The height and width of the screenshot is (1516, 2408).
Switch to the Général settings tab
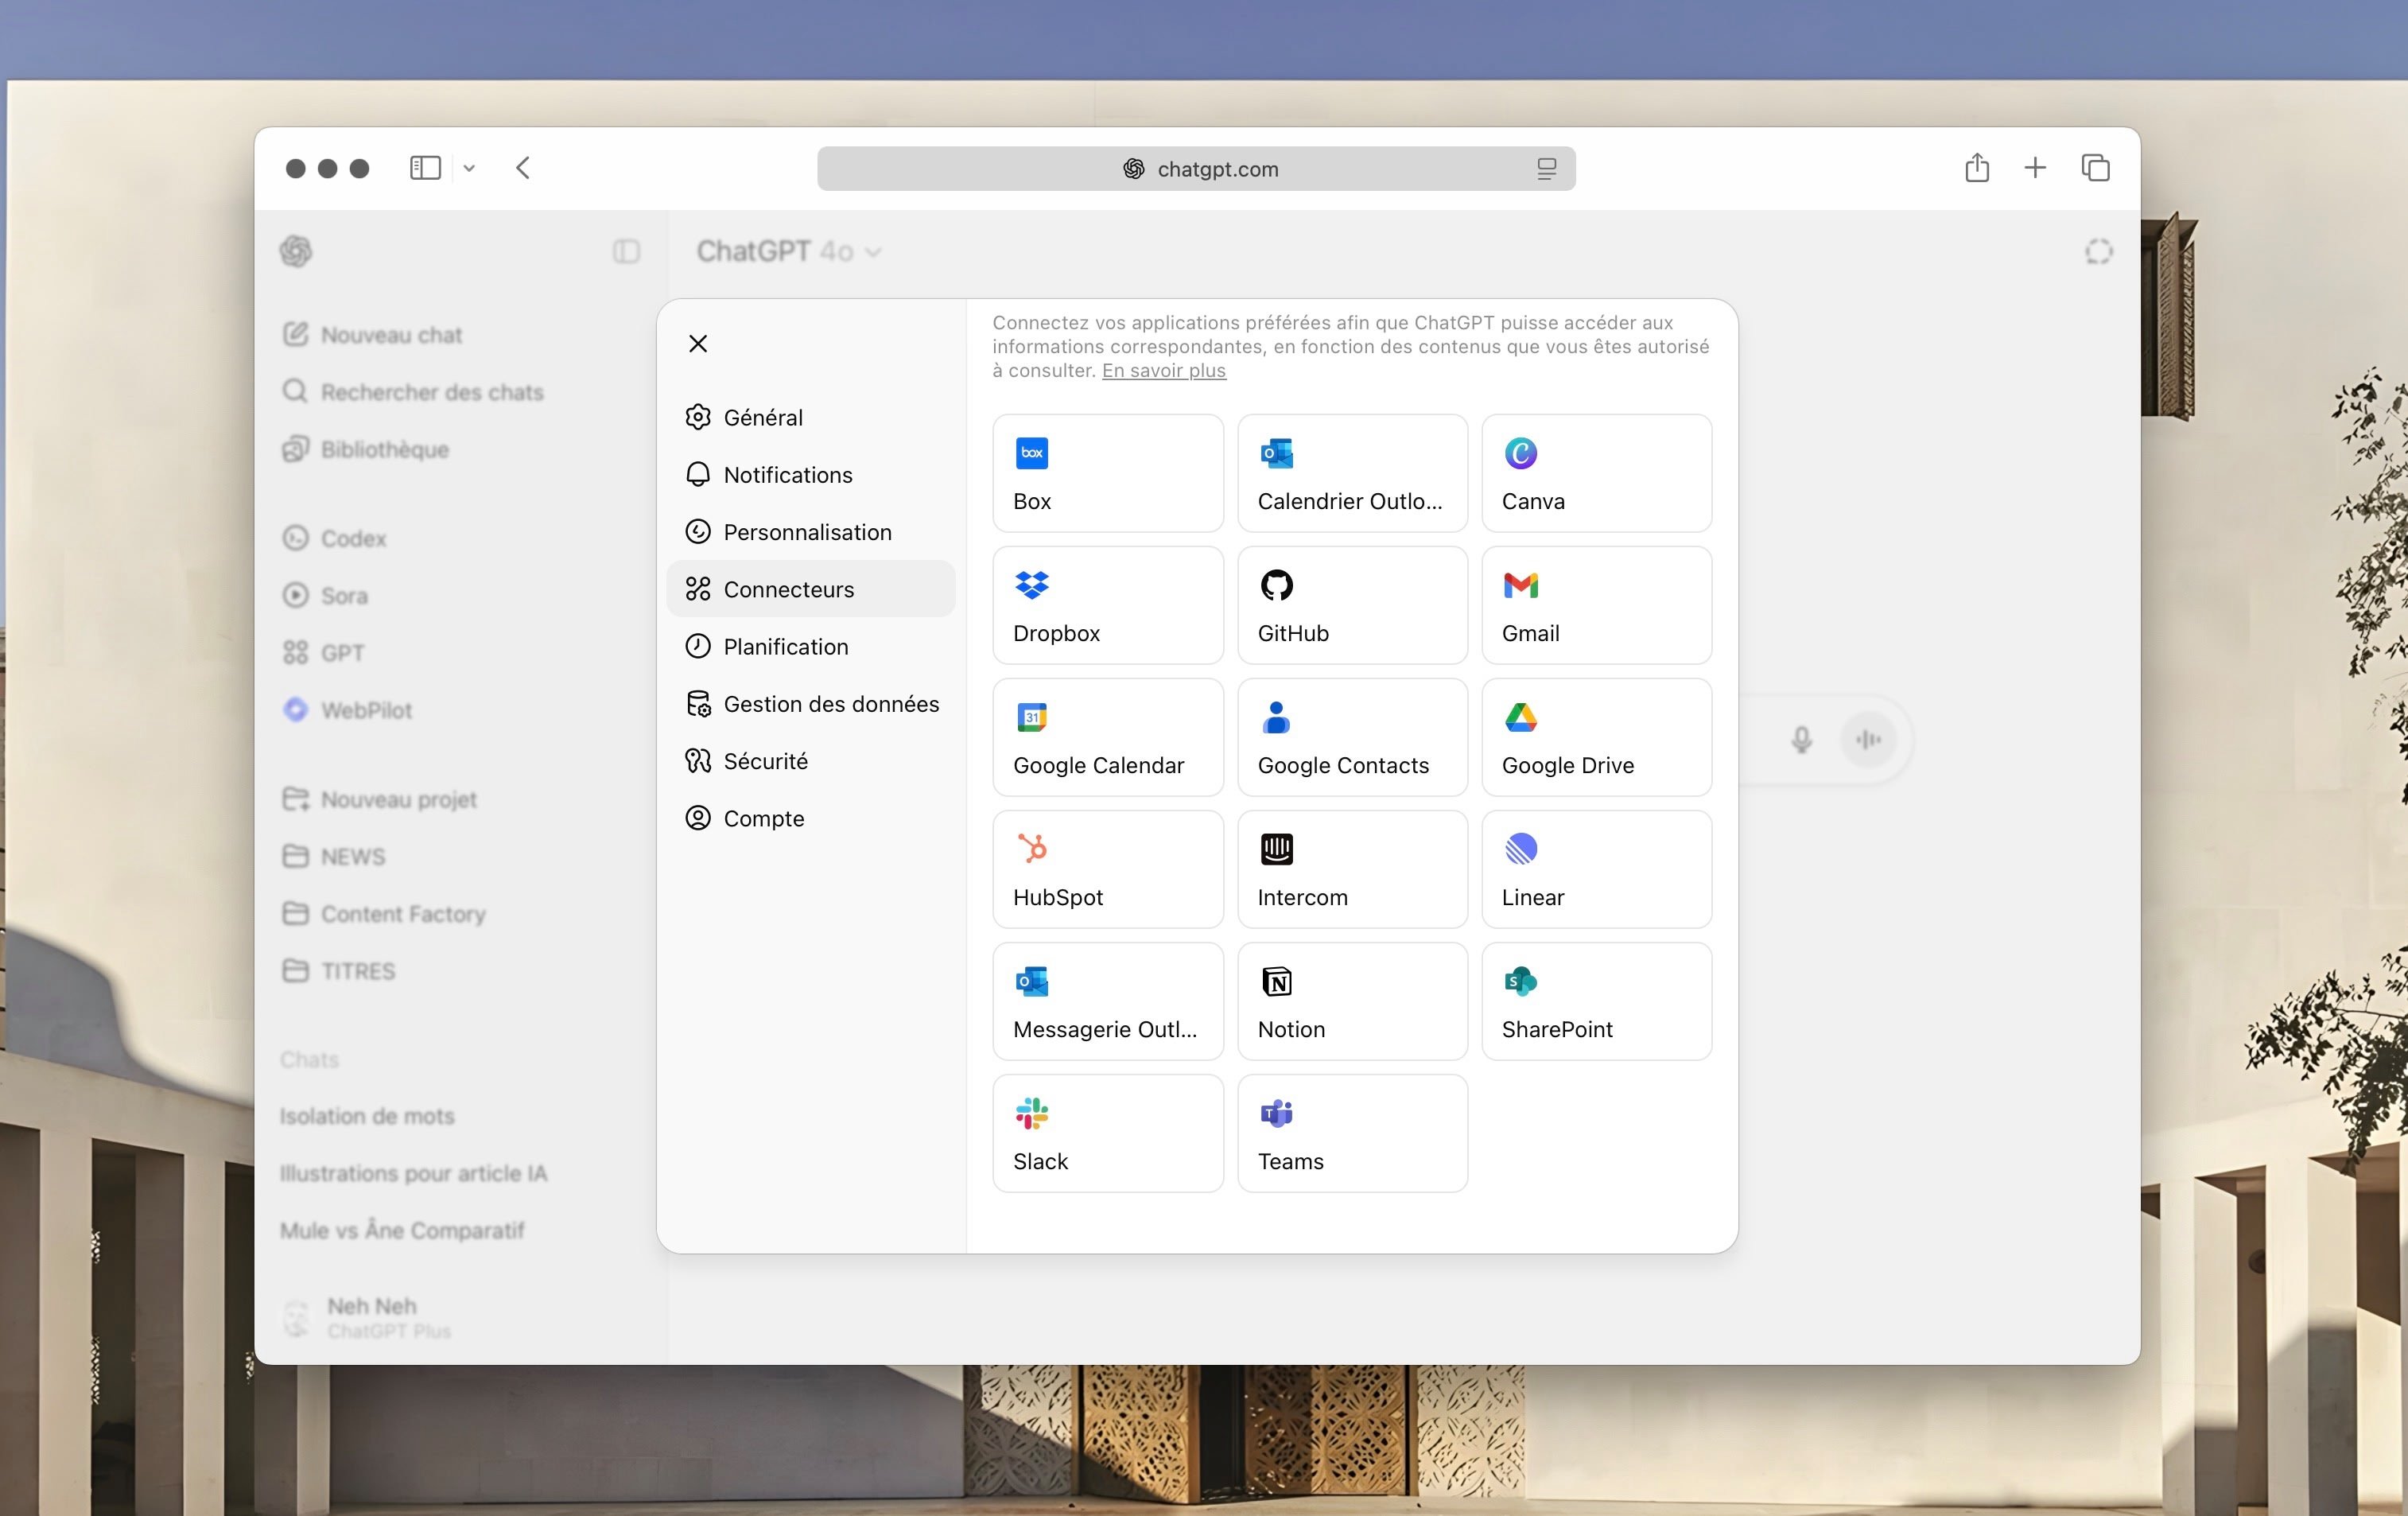(762, 418)
